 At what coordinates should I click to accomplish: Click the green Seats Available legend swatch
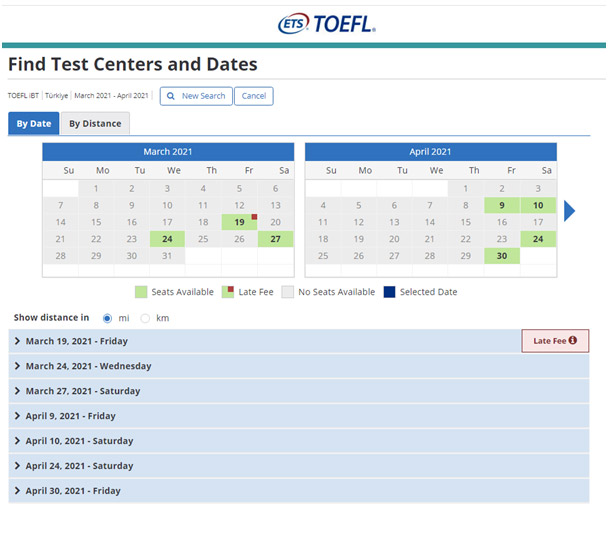(143, 292)
